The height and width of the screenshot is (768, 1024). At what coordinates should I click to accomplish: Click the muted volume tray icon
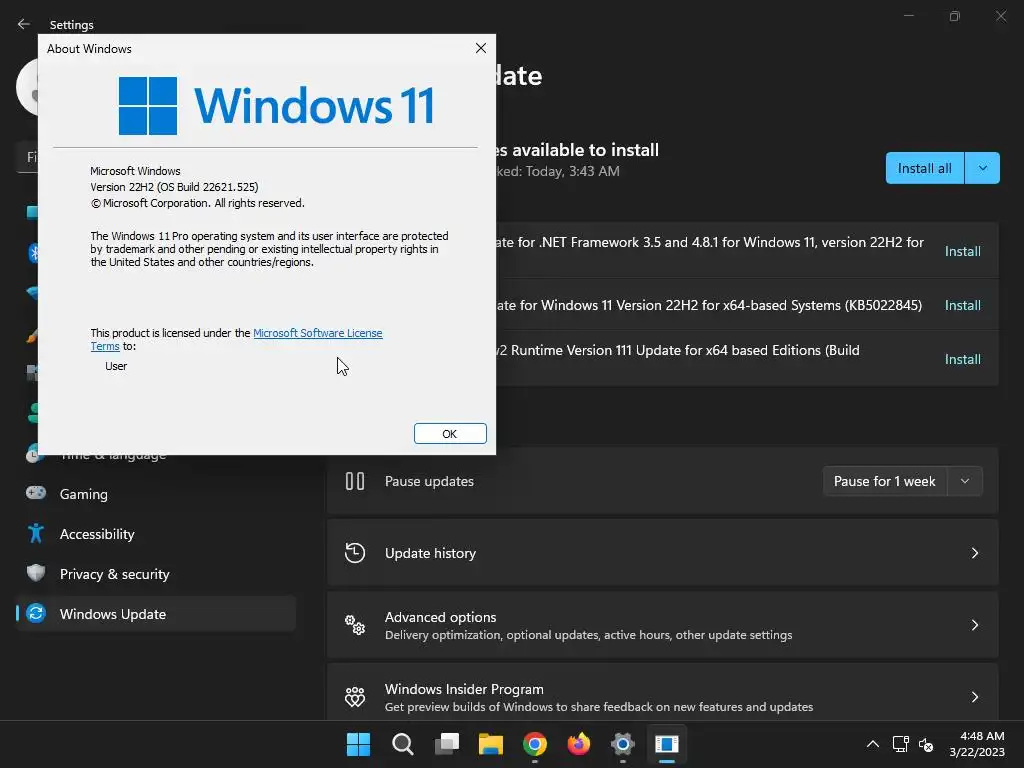[x=926, y=744]
